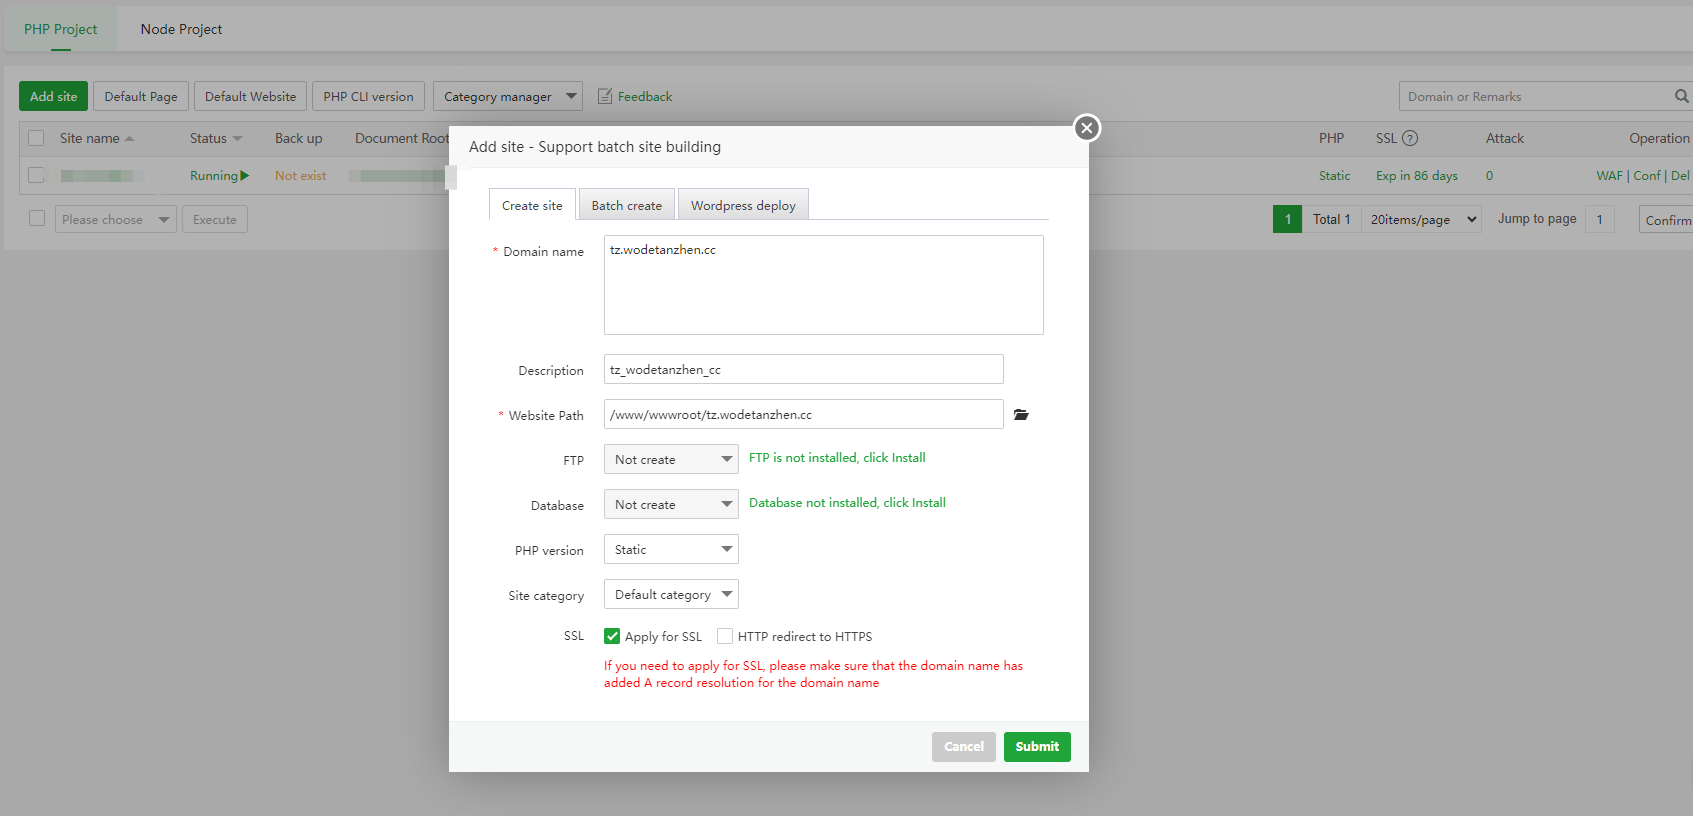1693x816 pixels.
Task: Click the Back up column header
Action: coord(298,138)
